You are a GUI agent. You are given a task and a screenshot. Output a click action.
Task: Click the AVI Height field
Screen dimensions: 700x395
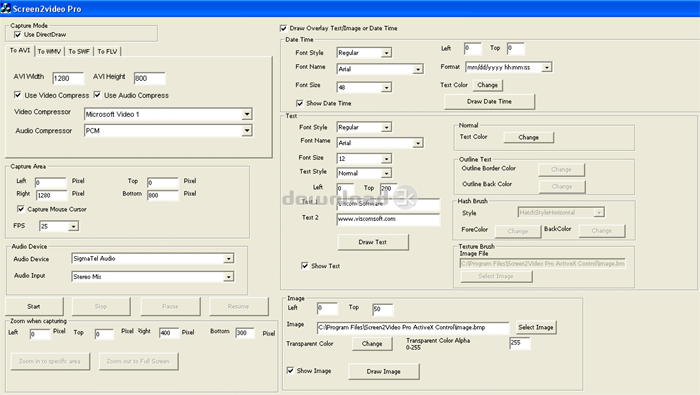[150, 78]
